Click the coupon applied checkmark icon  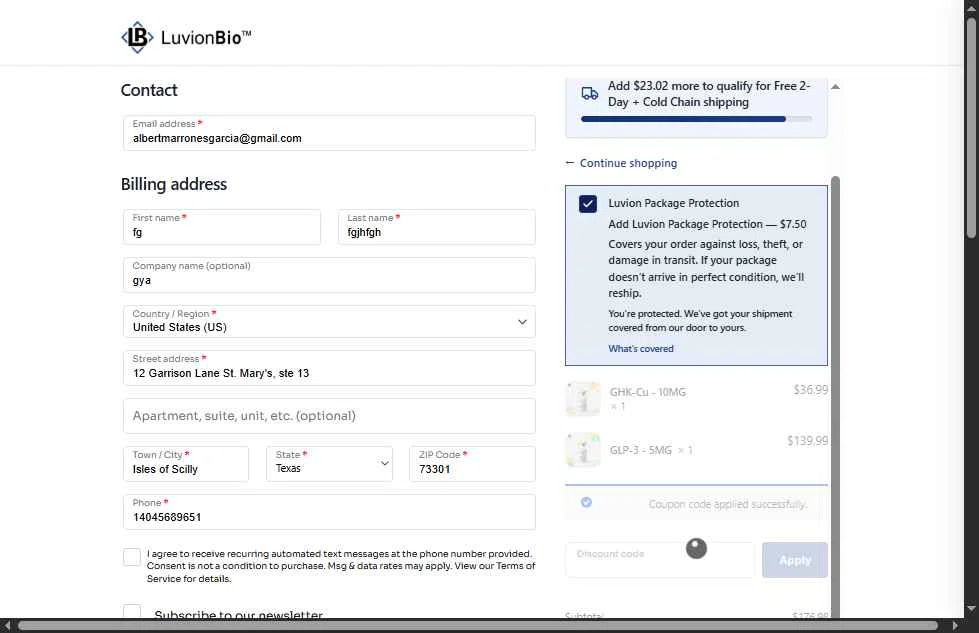[x=586, y=502]
